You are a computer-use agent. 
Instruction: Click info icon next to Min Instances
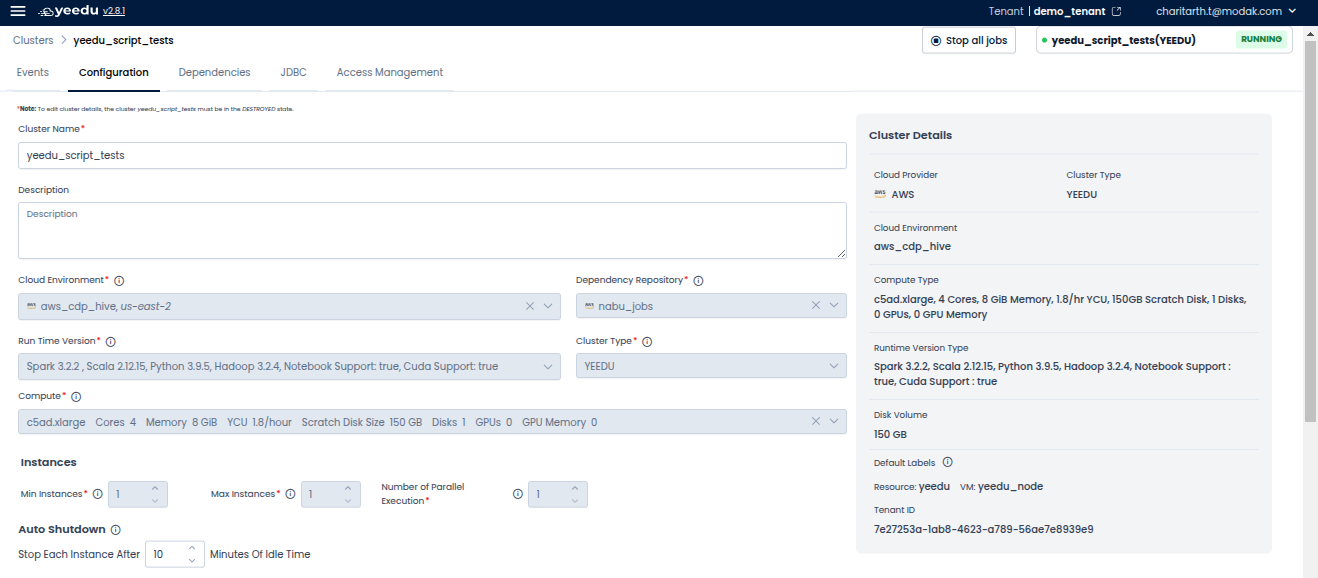click(98, 494)
